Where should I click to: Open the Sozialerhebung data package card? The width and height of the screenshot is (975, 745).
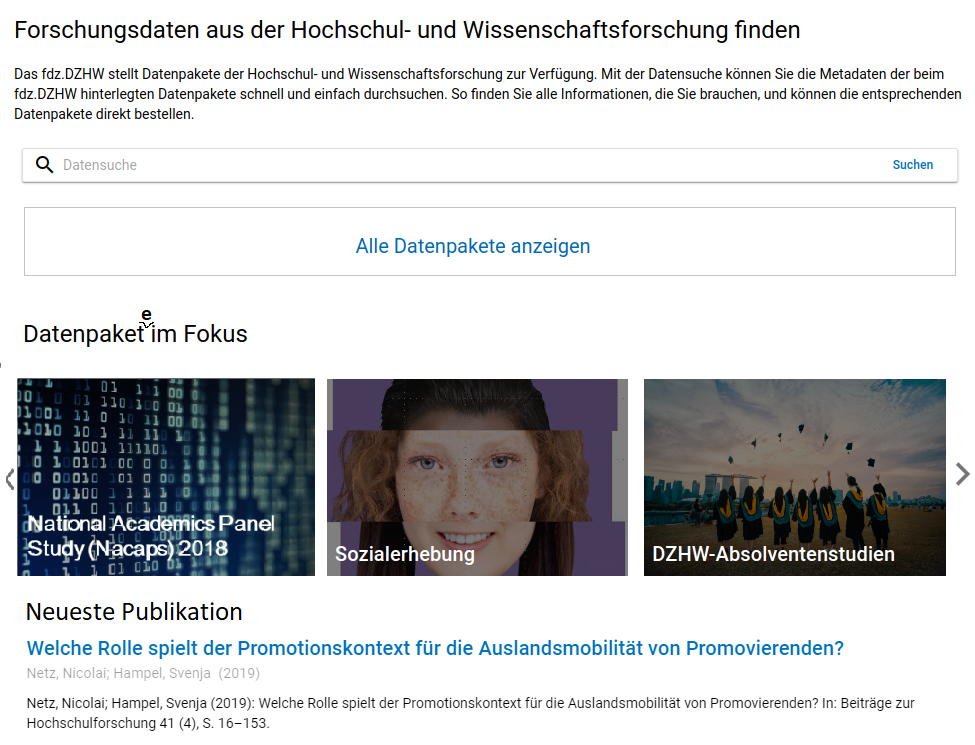(x=477, y=477)
